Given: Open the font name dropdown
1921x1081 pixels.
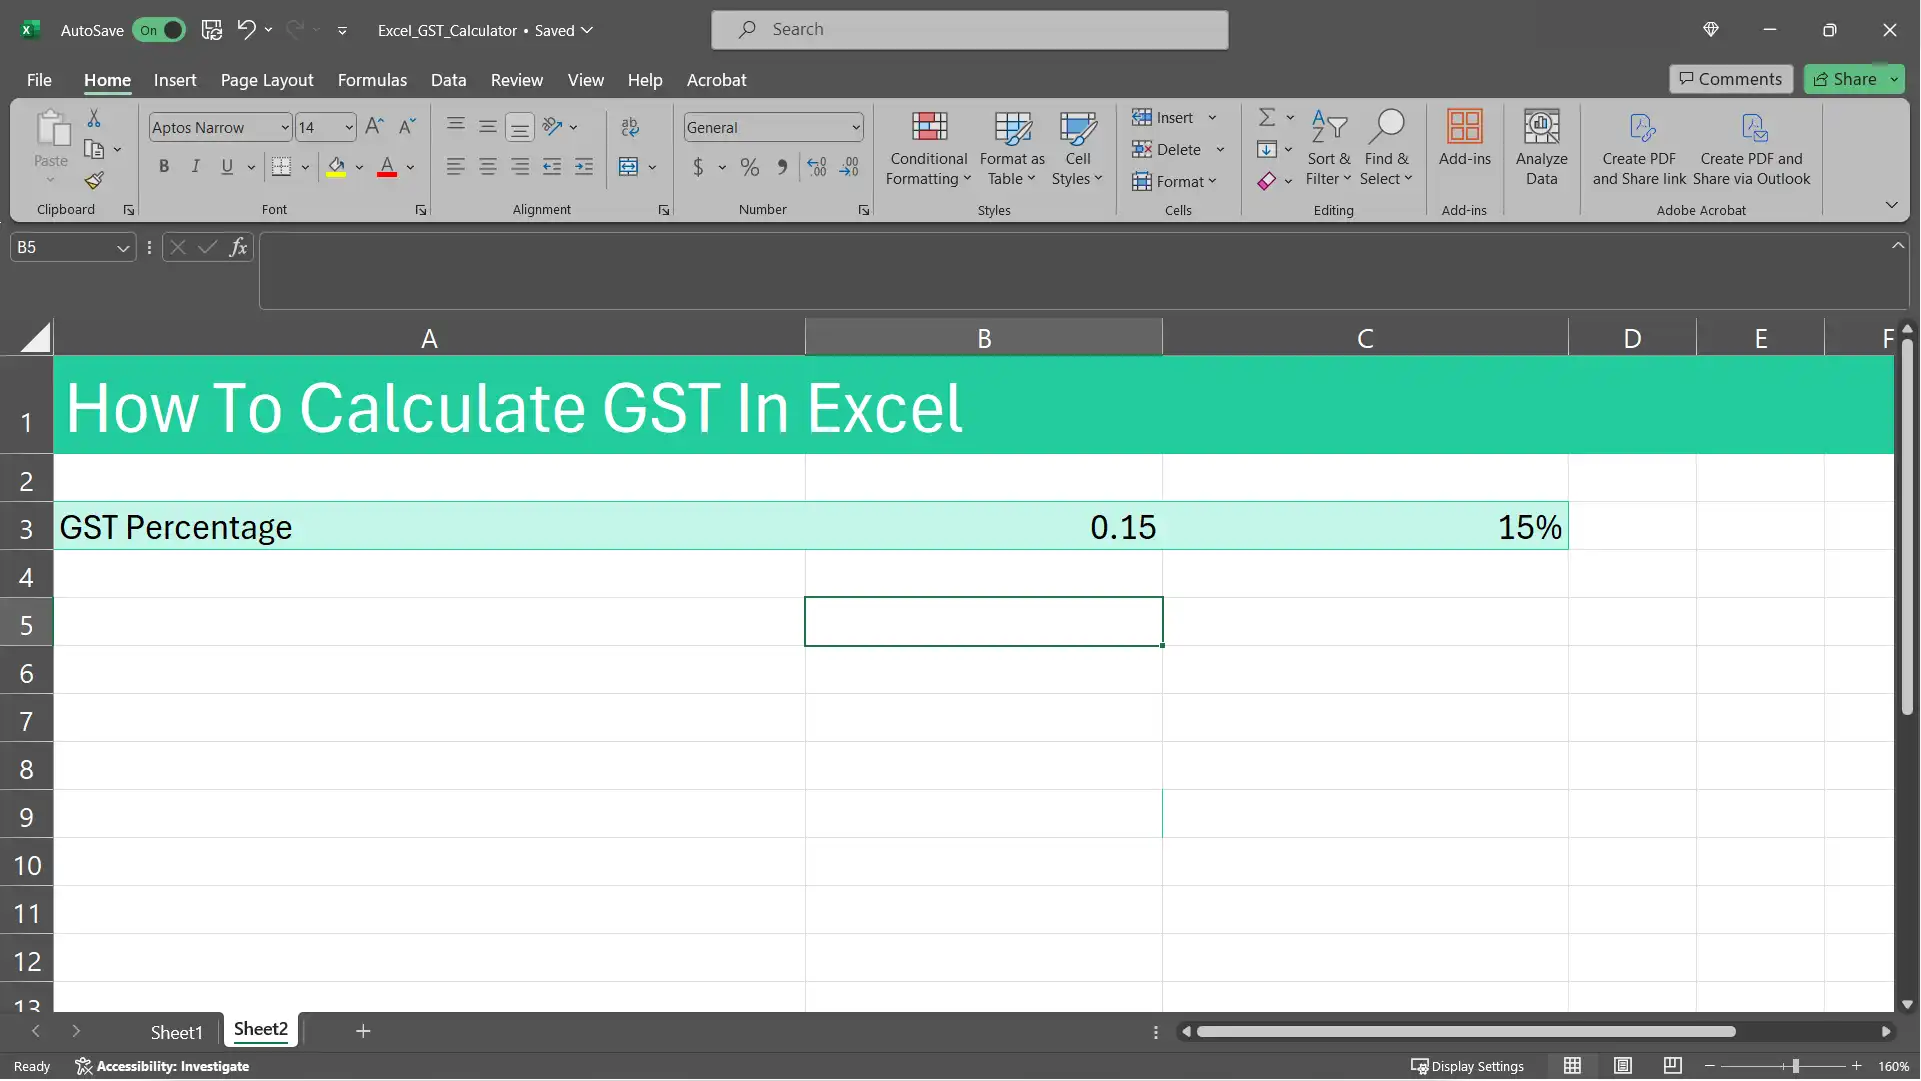Looking at the screenshot, I should [x=285, y=127].
